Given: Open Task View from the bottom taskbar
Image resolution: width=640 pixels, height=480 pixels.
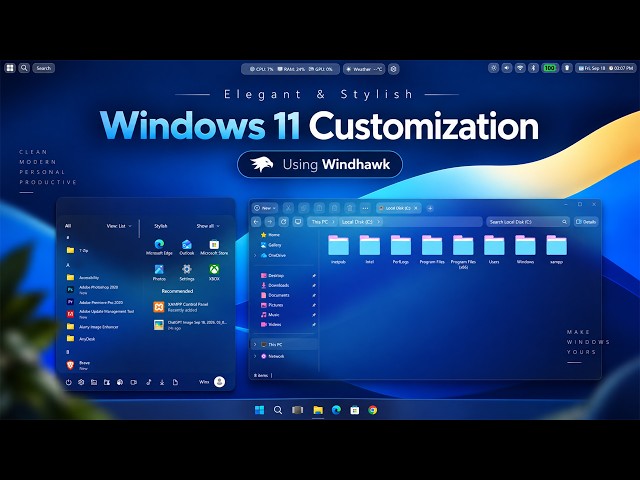Looking at the screenshot, I should pos(298,410).
